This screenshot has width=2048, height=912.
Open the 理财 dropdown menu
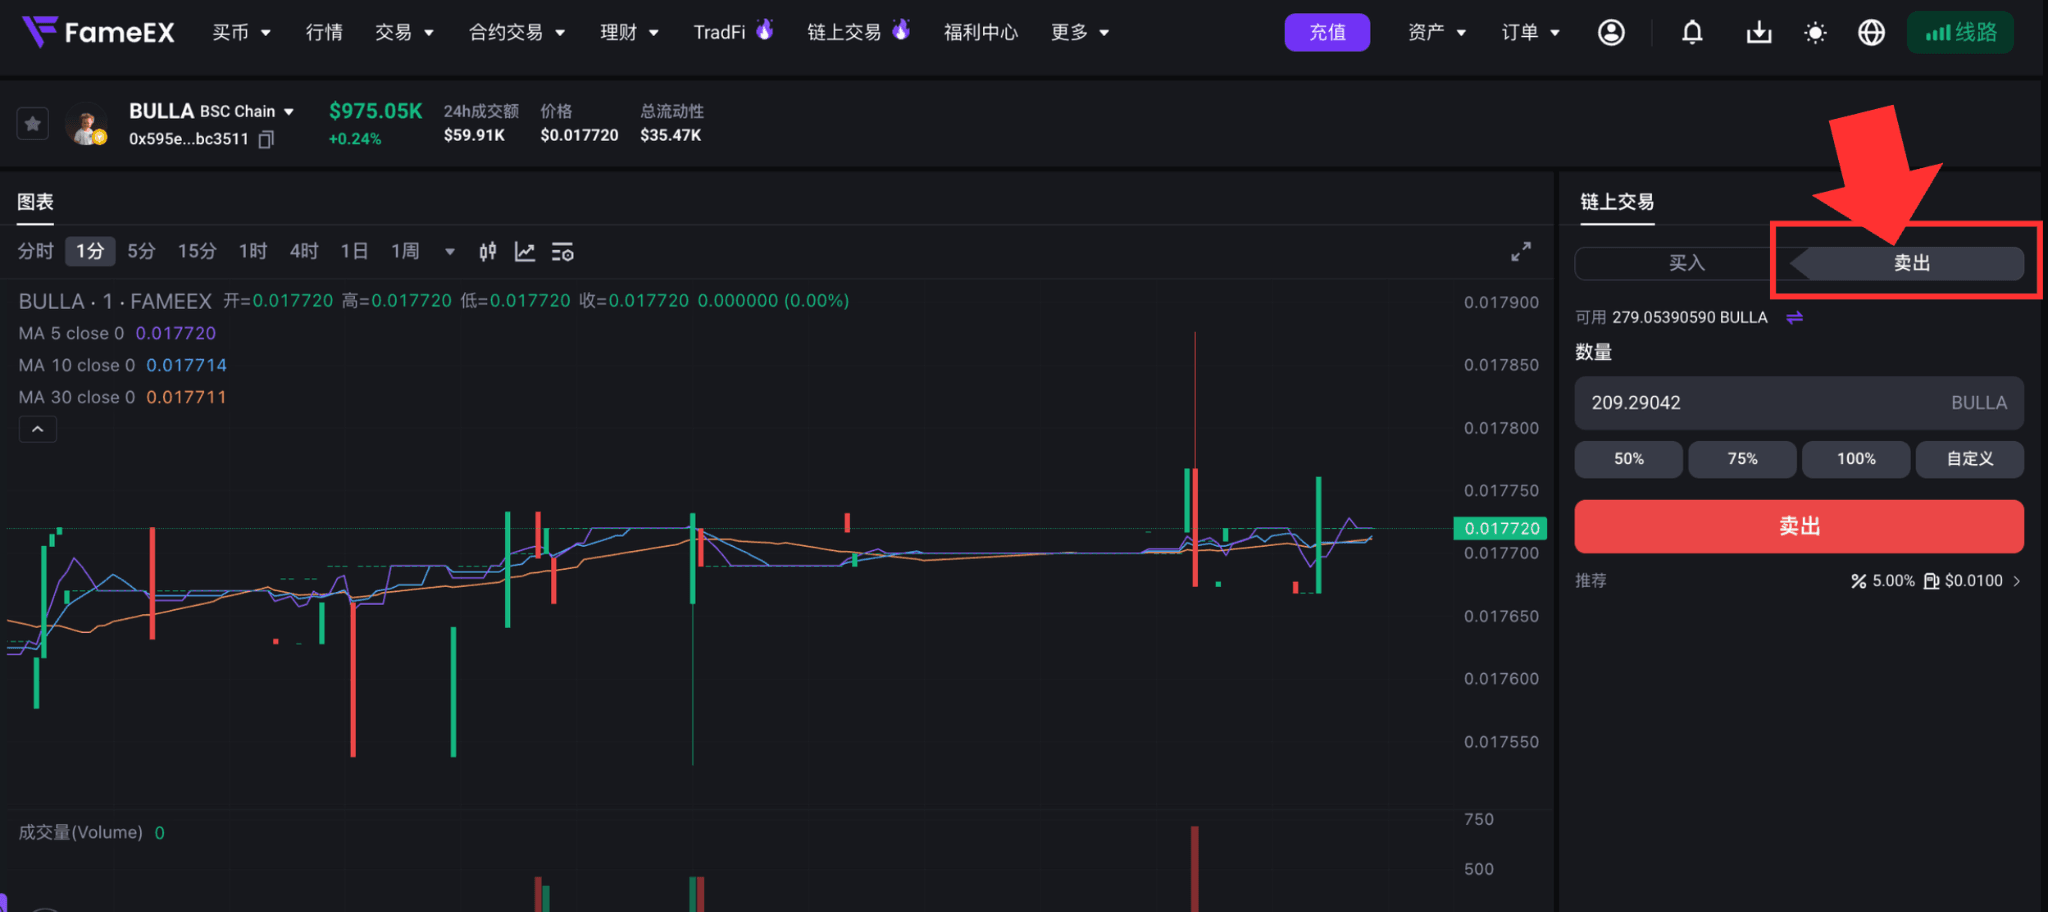coord(630,33)
